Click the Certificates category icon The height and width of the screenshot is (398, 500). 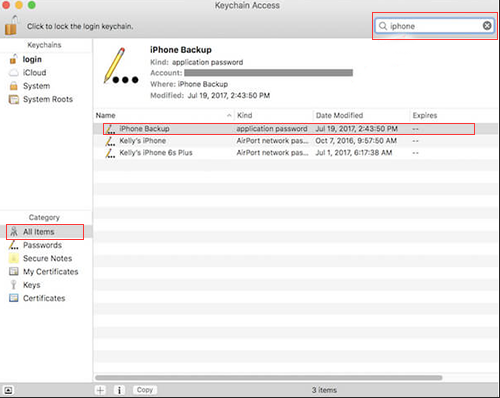[x=14, y=298]
